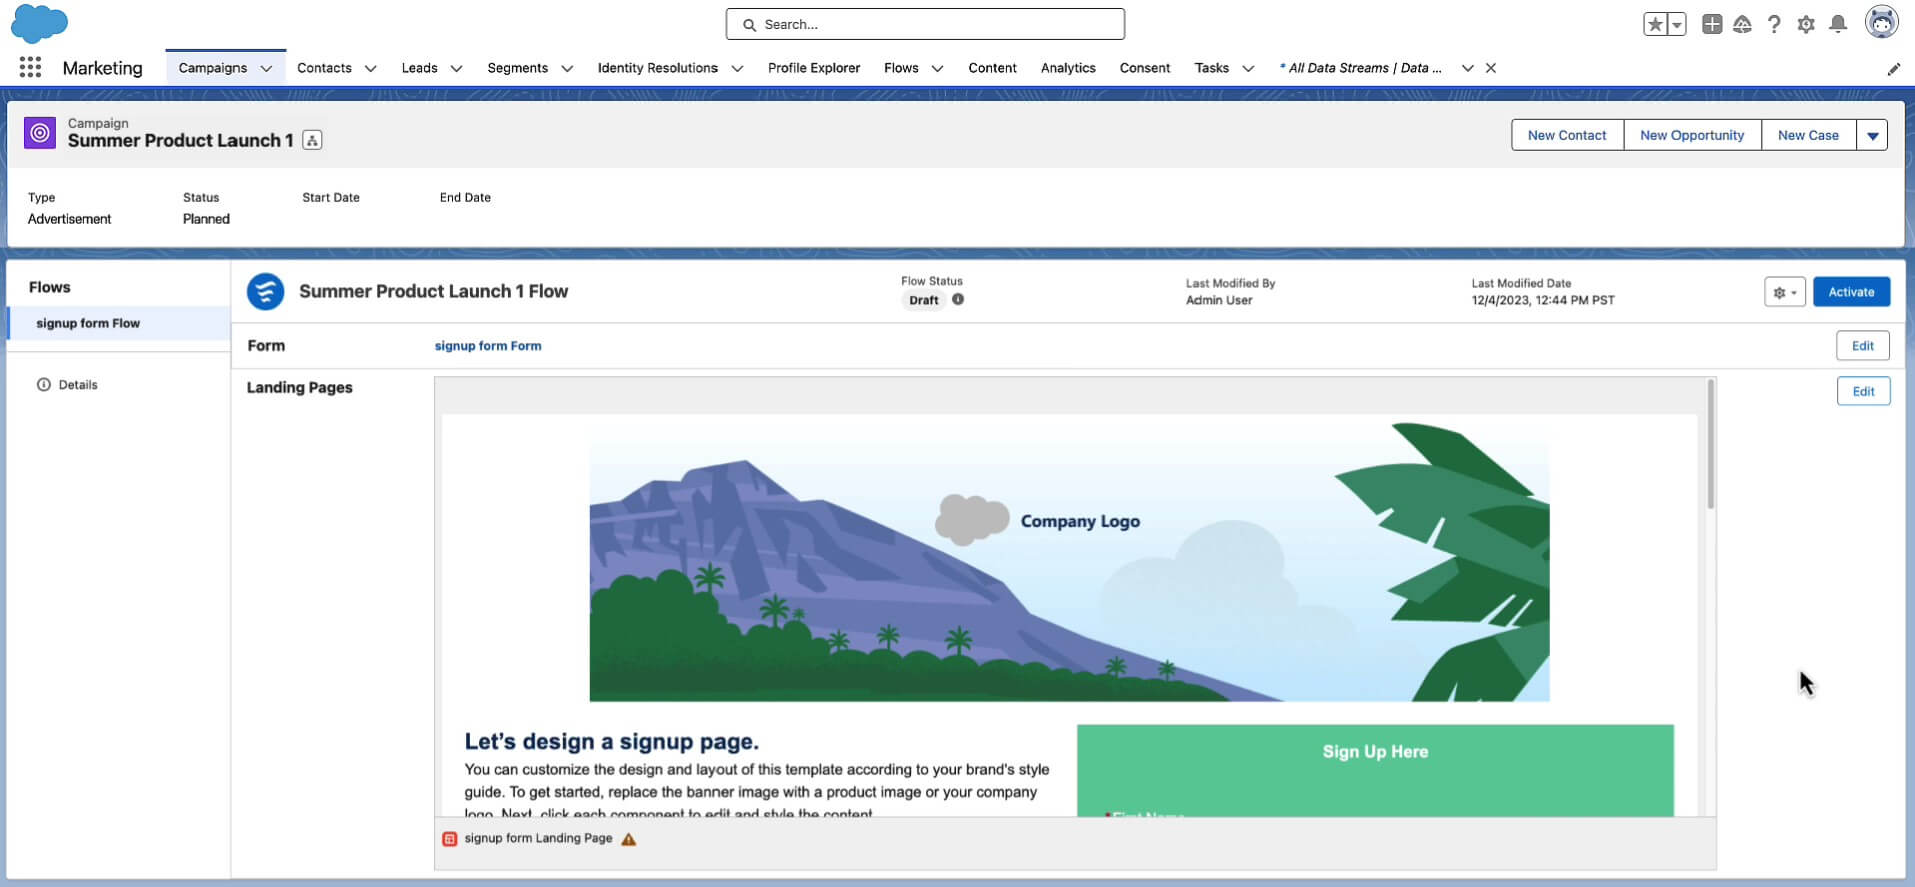Click the landing page warning triangle icon

point(628,839)
